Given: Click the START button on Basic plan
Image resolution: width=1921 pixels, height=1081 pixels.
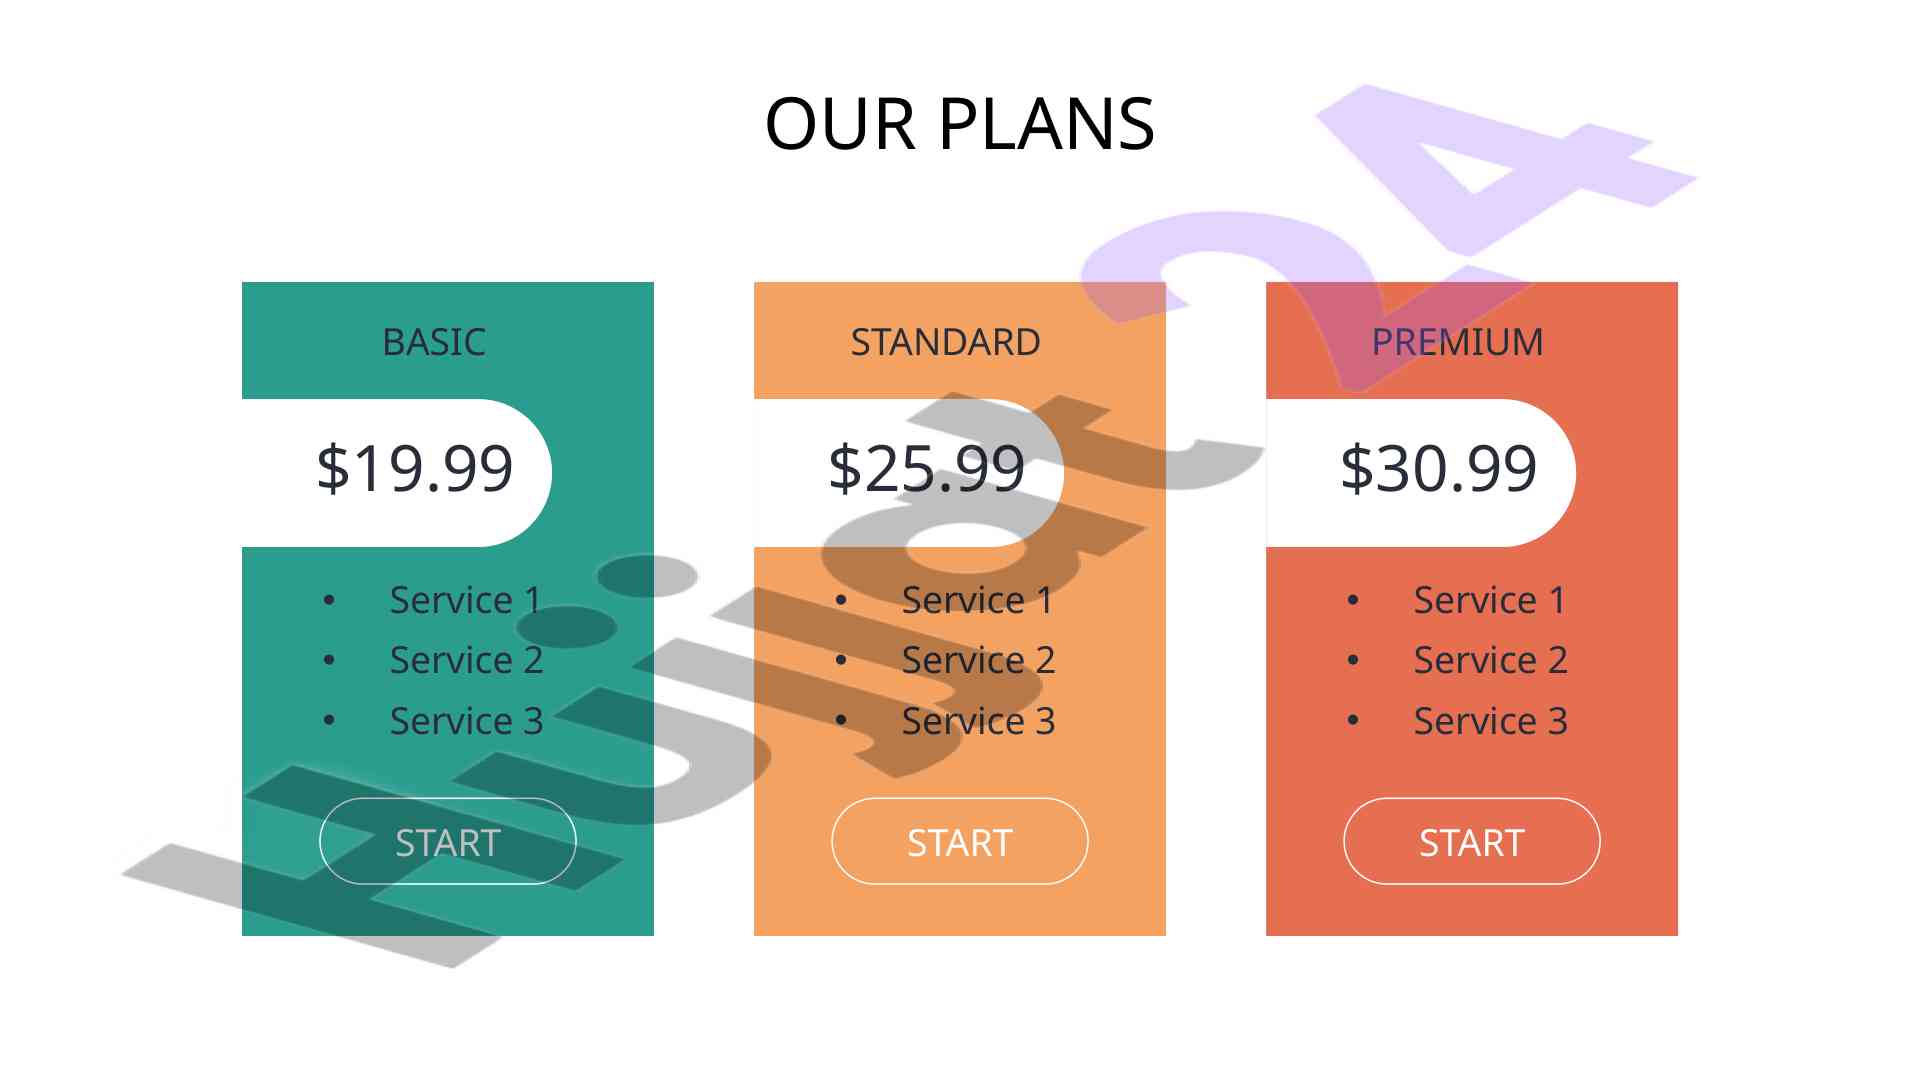Looking at the screenshot, I should pyautogui.click(x=448, y=841).
